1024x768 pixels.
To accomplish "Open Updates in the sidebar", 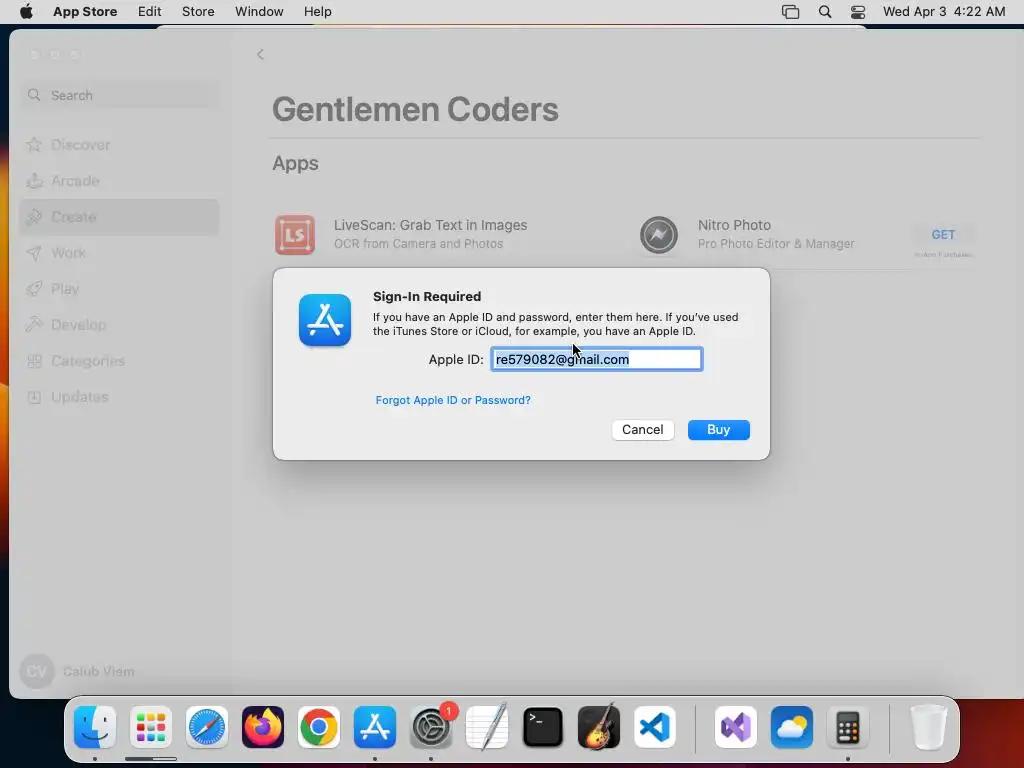I will tap(120, 396).
